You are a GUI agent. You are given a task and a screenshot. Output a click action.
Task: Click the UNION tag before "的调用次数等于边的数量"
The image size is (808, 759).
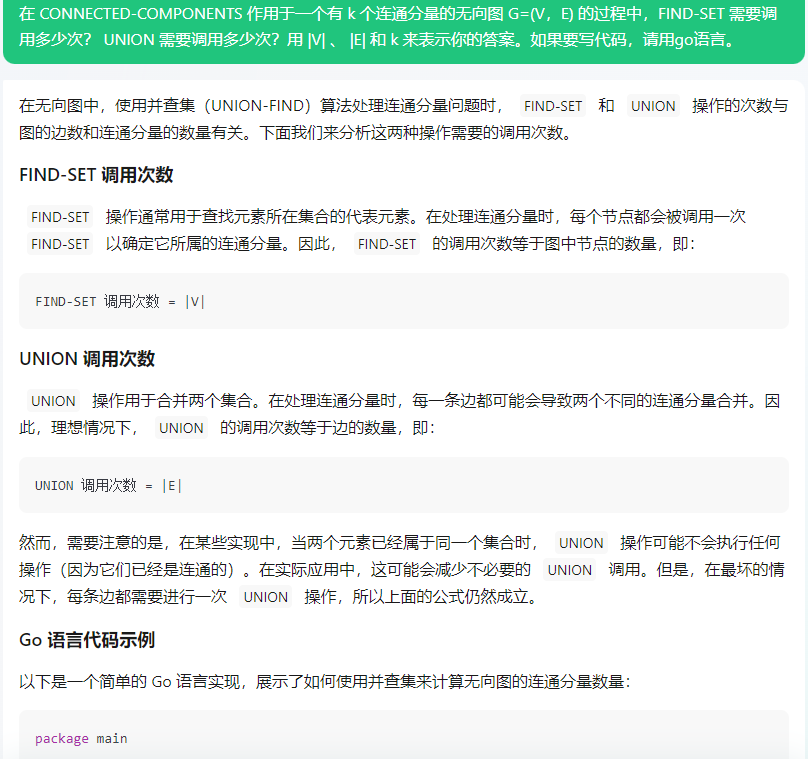[x=181, y=428]
